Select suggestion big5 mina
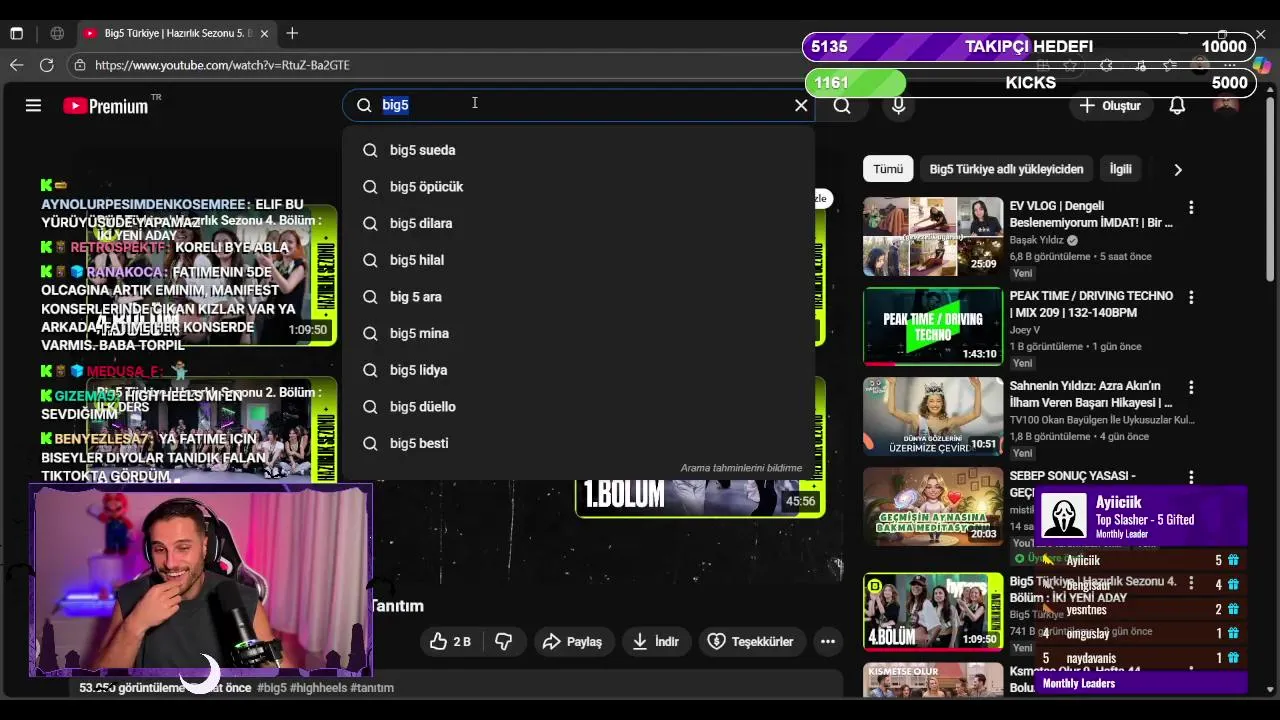Viewport: 1280px width, 720px height. [x=578, y=333]
